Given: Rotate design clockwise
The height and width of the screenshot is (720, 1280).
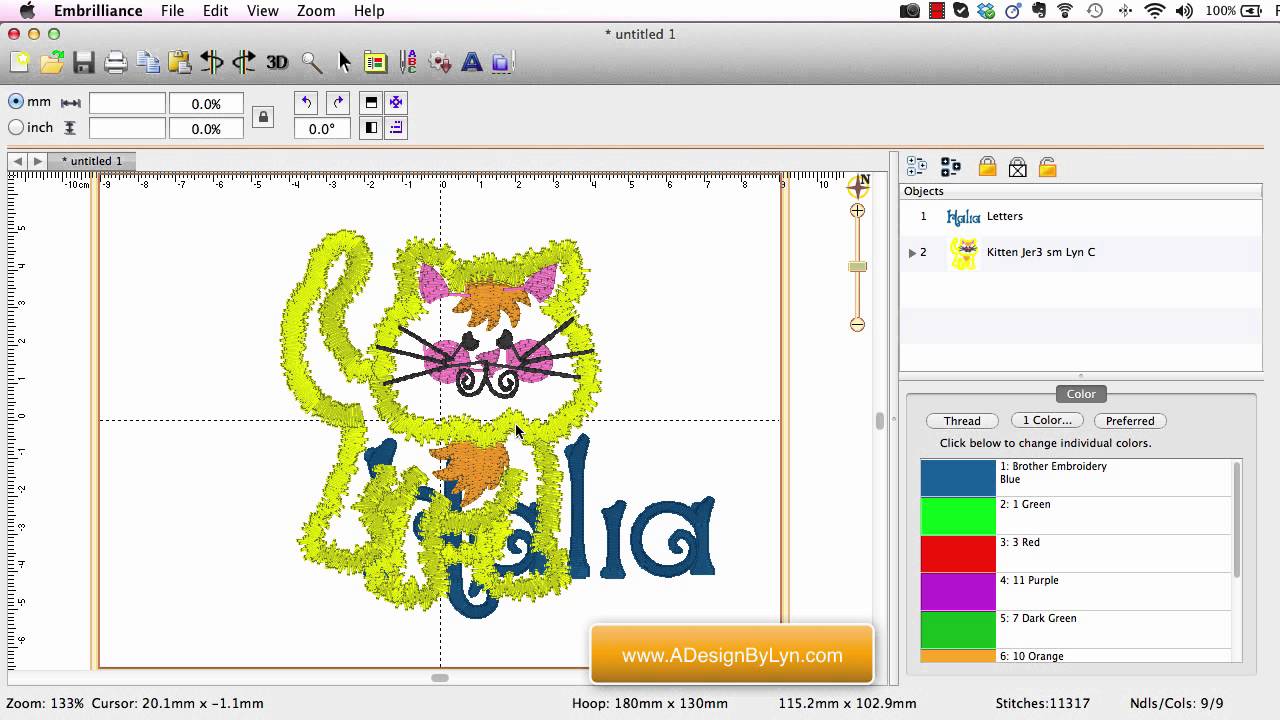Looking at the screenshot, I should (x=338, y=102).
